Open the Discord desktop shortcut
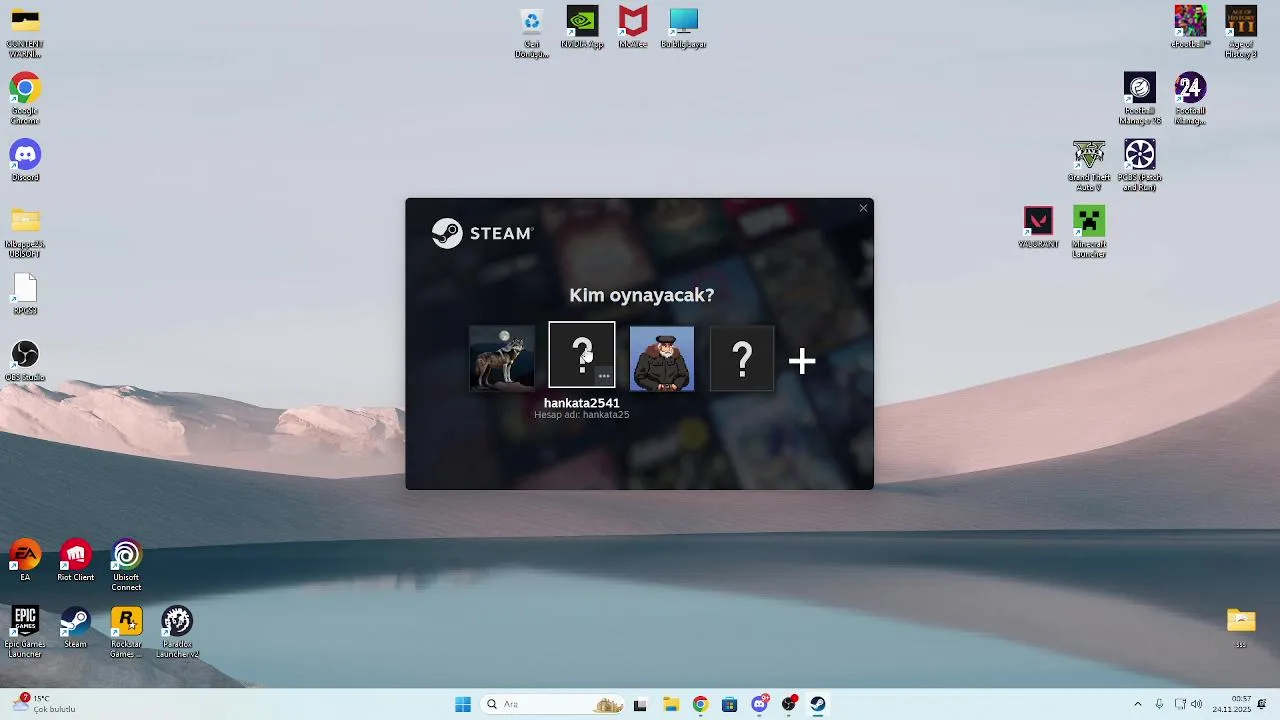 pos(25,160)
